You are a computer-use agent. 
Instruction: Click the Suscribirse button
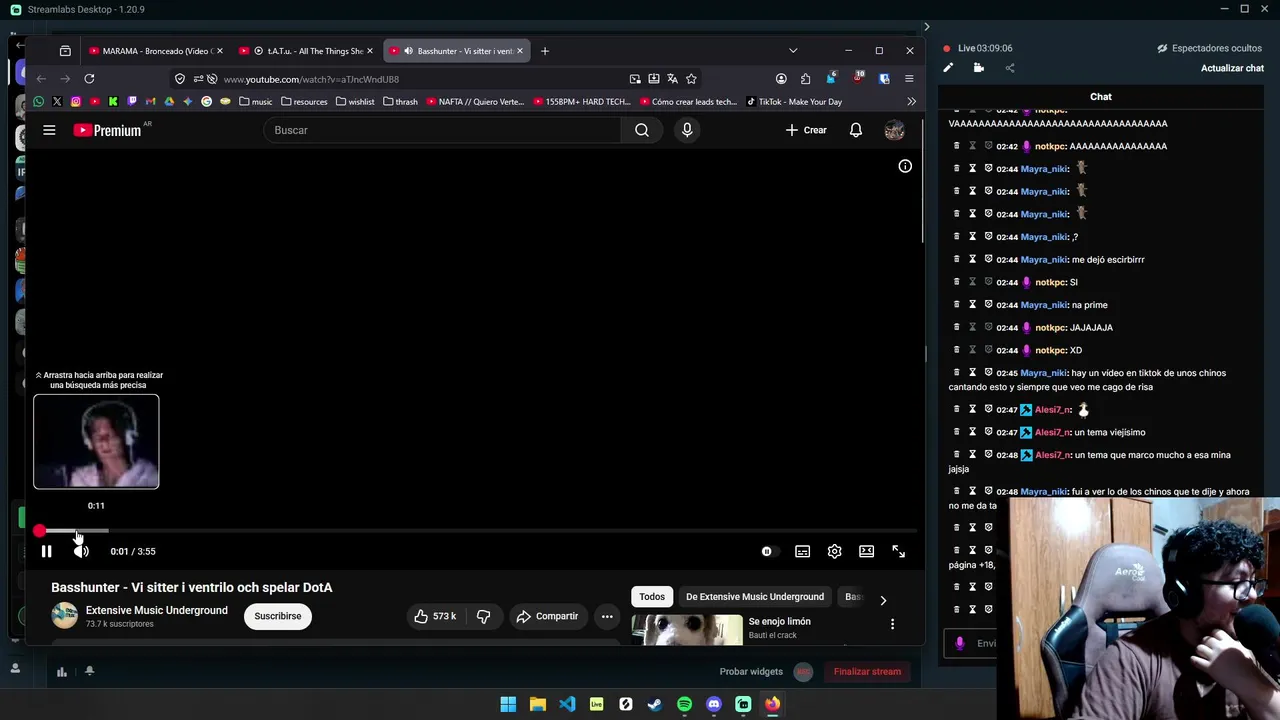[x=277, y=616]
